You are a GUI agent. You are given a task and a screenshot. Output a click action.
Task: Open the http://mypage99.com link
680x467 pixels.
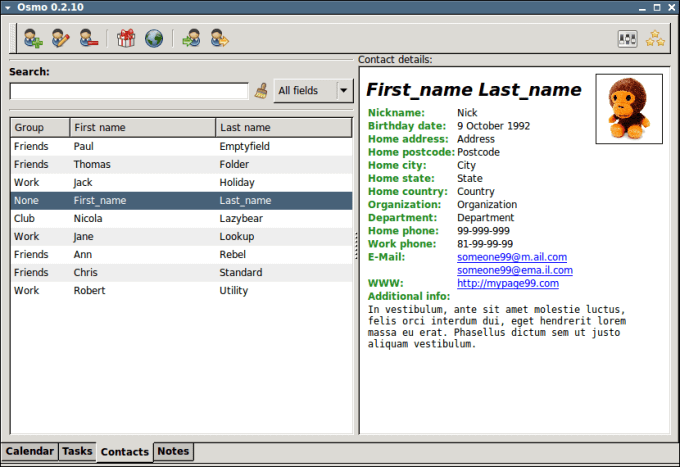[x=508, y=284]
